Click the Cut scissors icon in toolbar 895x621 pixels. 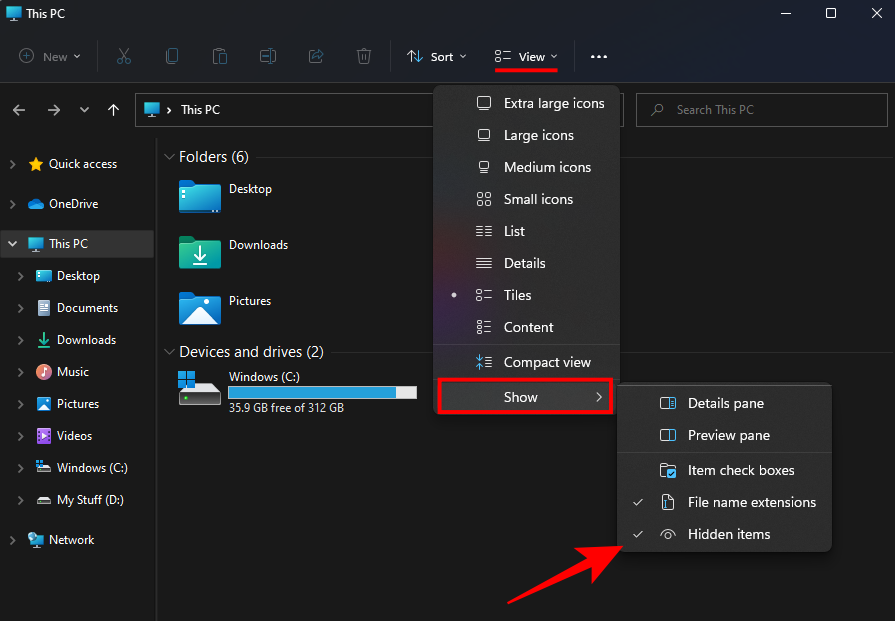[x=124, y=57]
